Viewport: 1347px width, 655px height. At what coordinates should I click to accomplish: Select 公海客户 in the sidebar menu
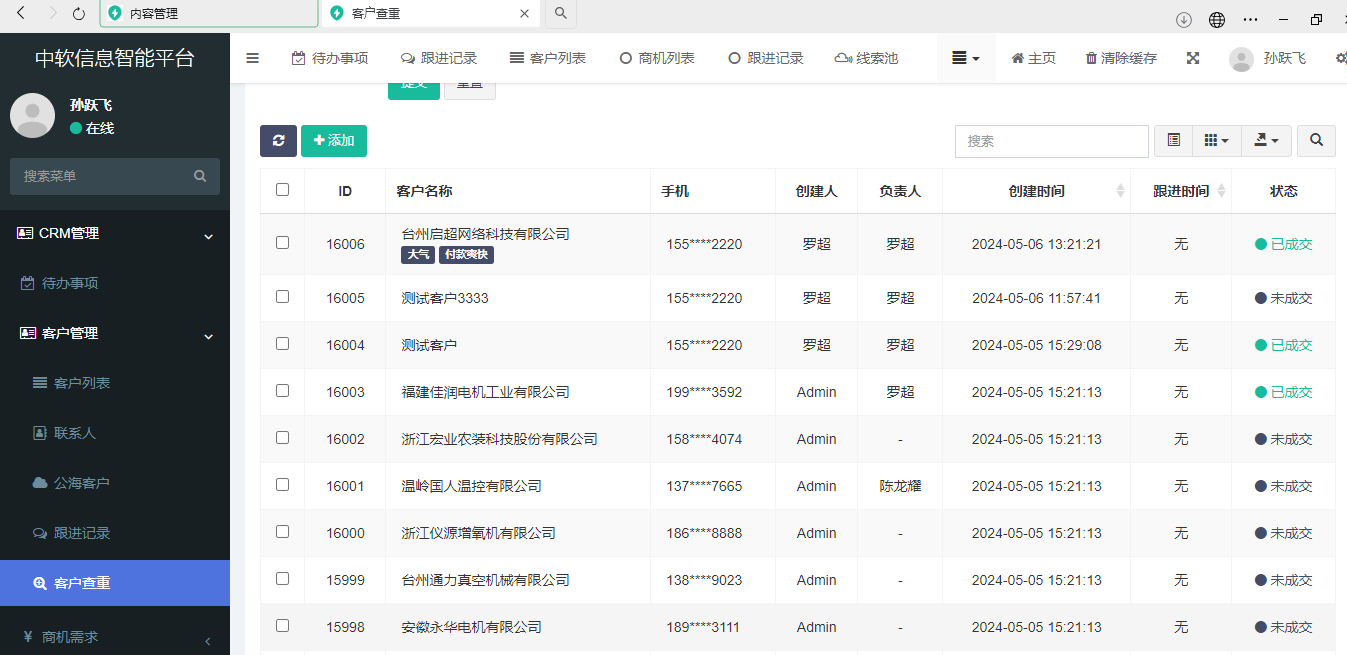tap(81, 483)
